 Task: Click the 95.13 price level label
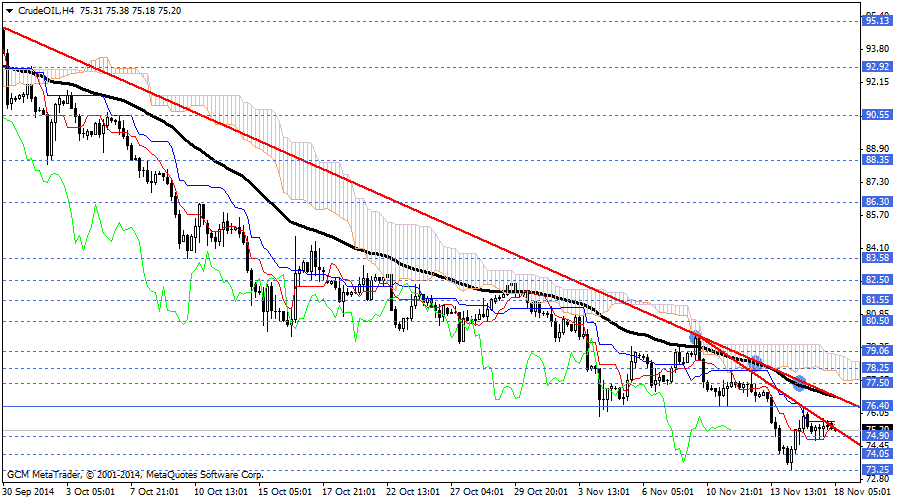point(878,20)
